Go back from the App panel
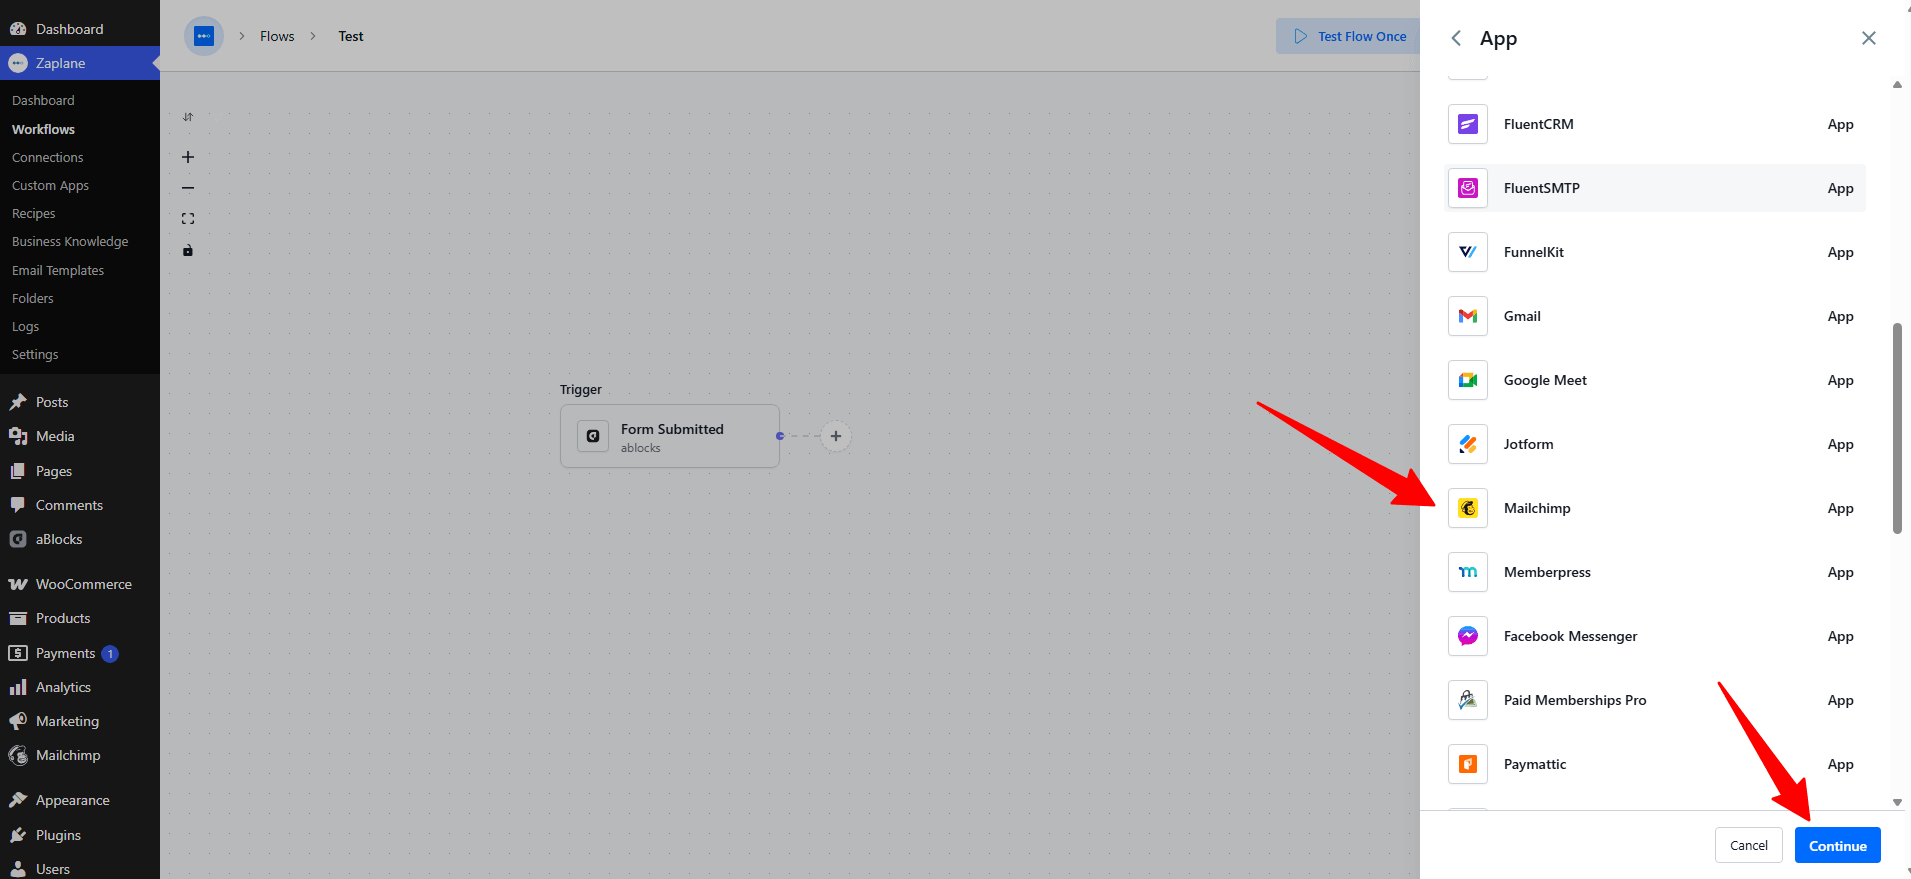This screenshot has width=1911, height=879. tap(1456, 38)
